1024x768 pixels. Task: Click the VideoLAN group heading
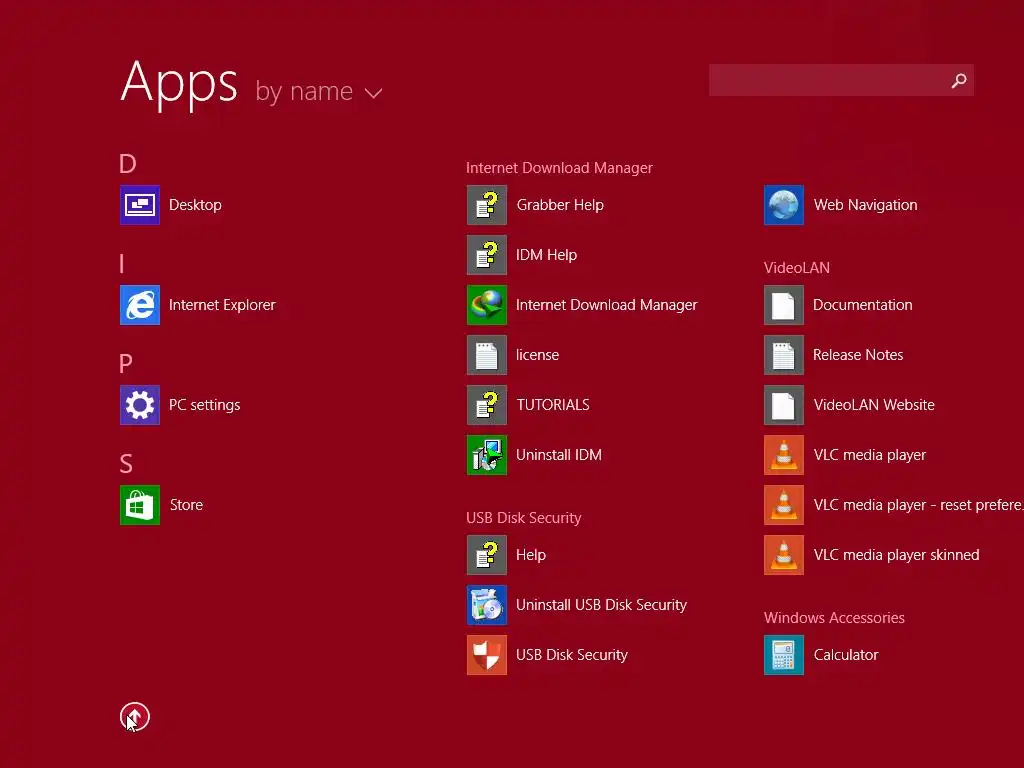(797, 268)
